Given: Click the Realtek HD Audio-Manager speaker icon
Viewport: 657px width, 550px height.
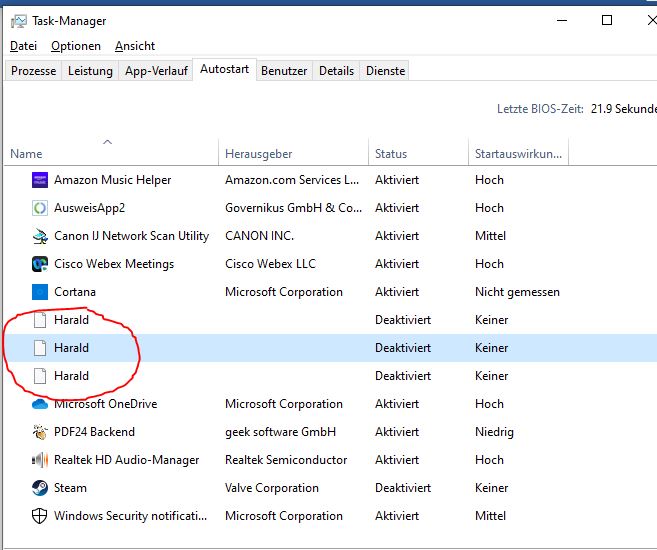Looking at the screenshot, I should point(40,460).
